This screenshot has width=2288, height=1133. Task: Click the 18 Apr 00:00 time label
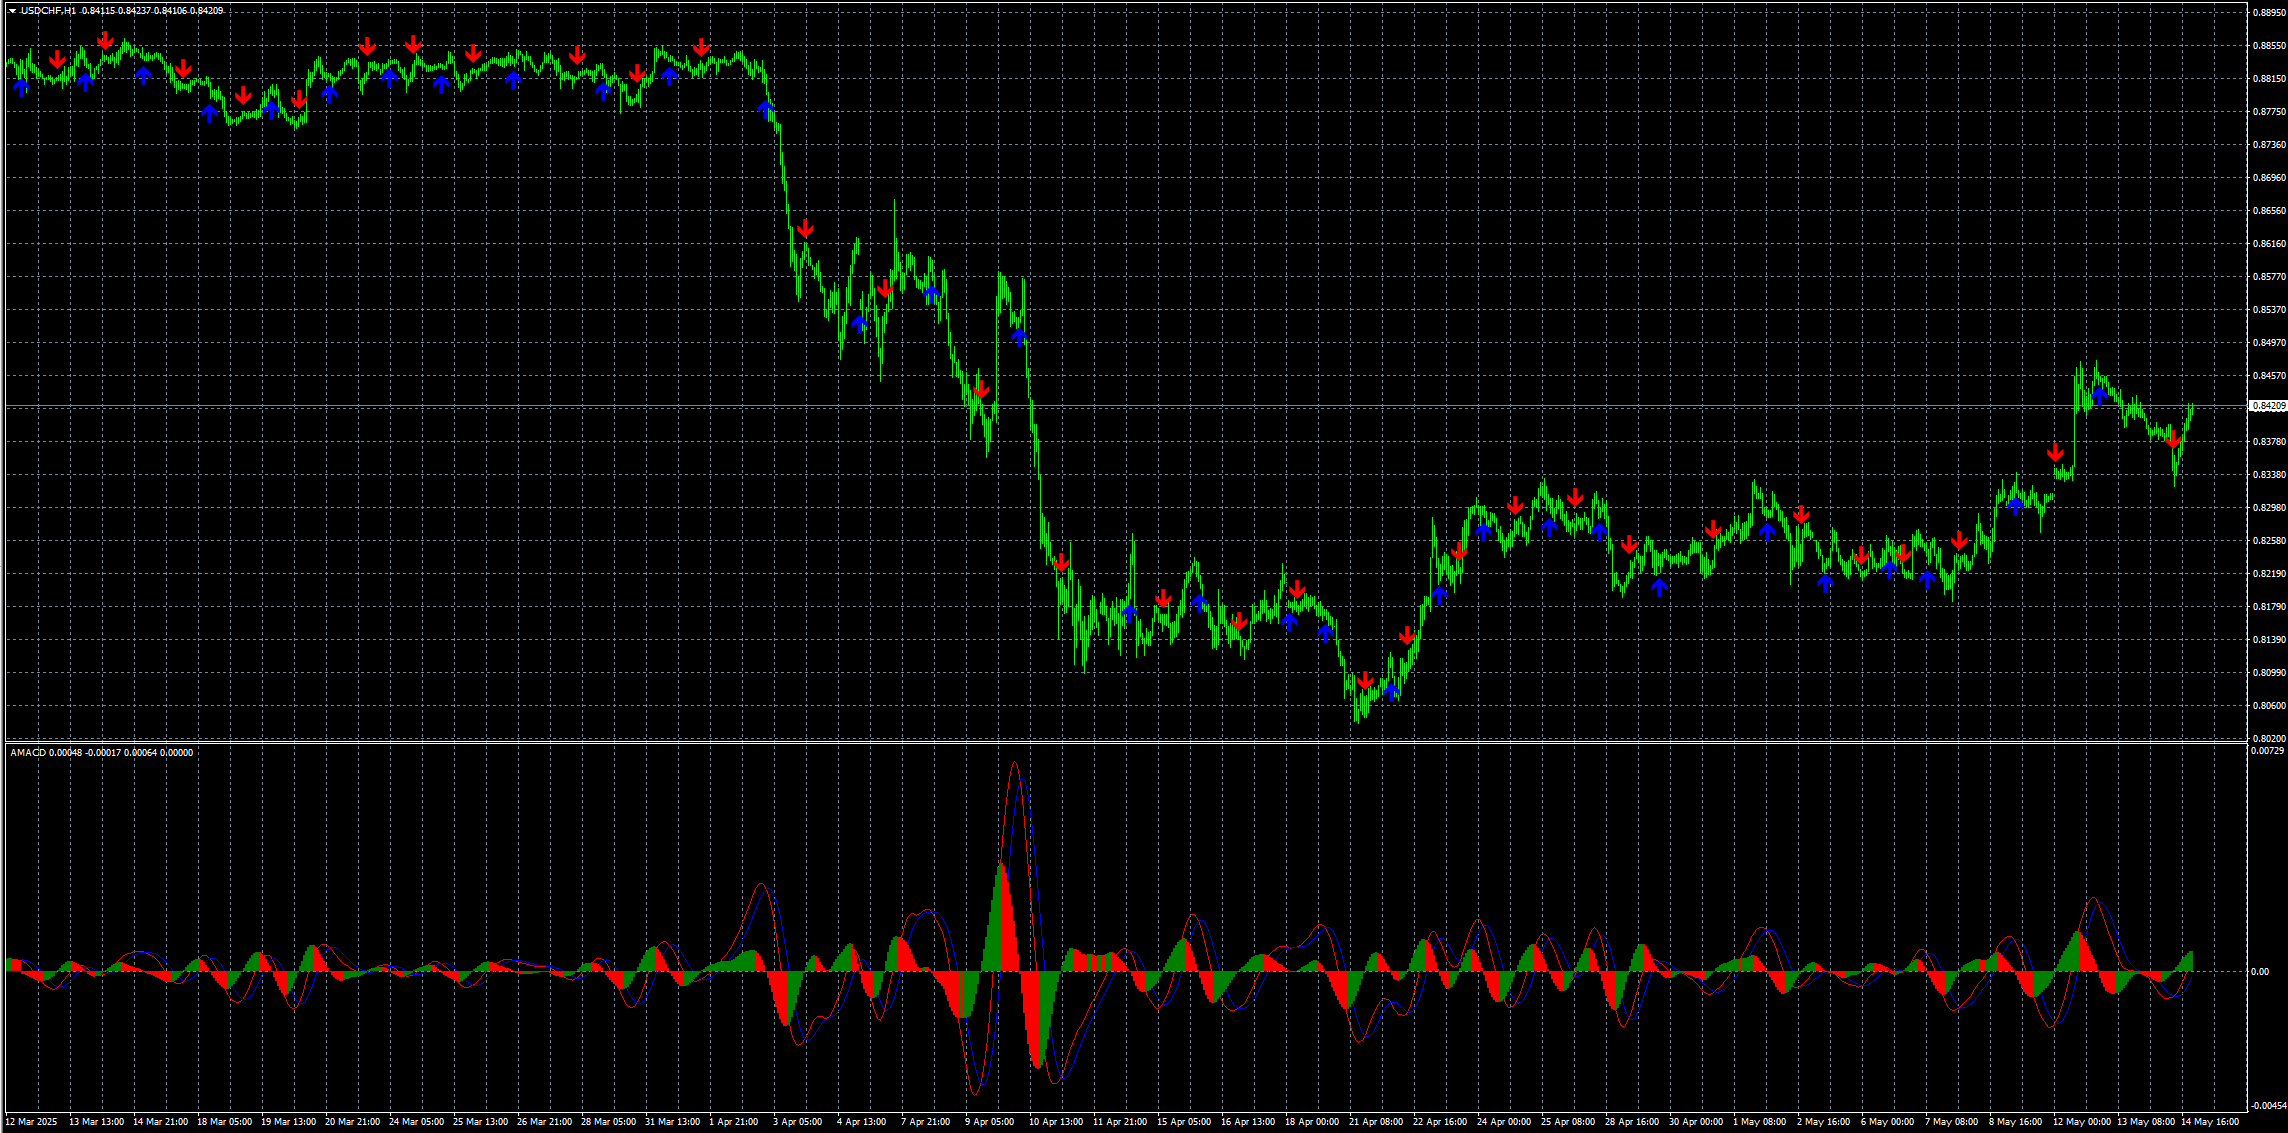pos(1312,1121)
